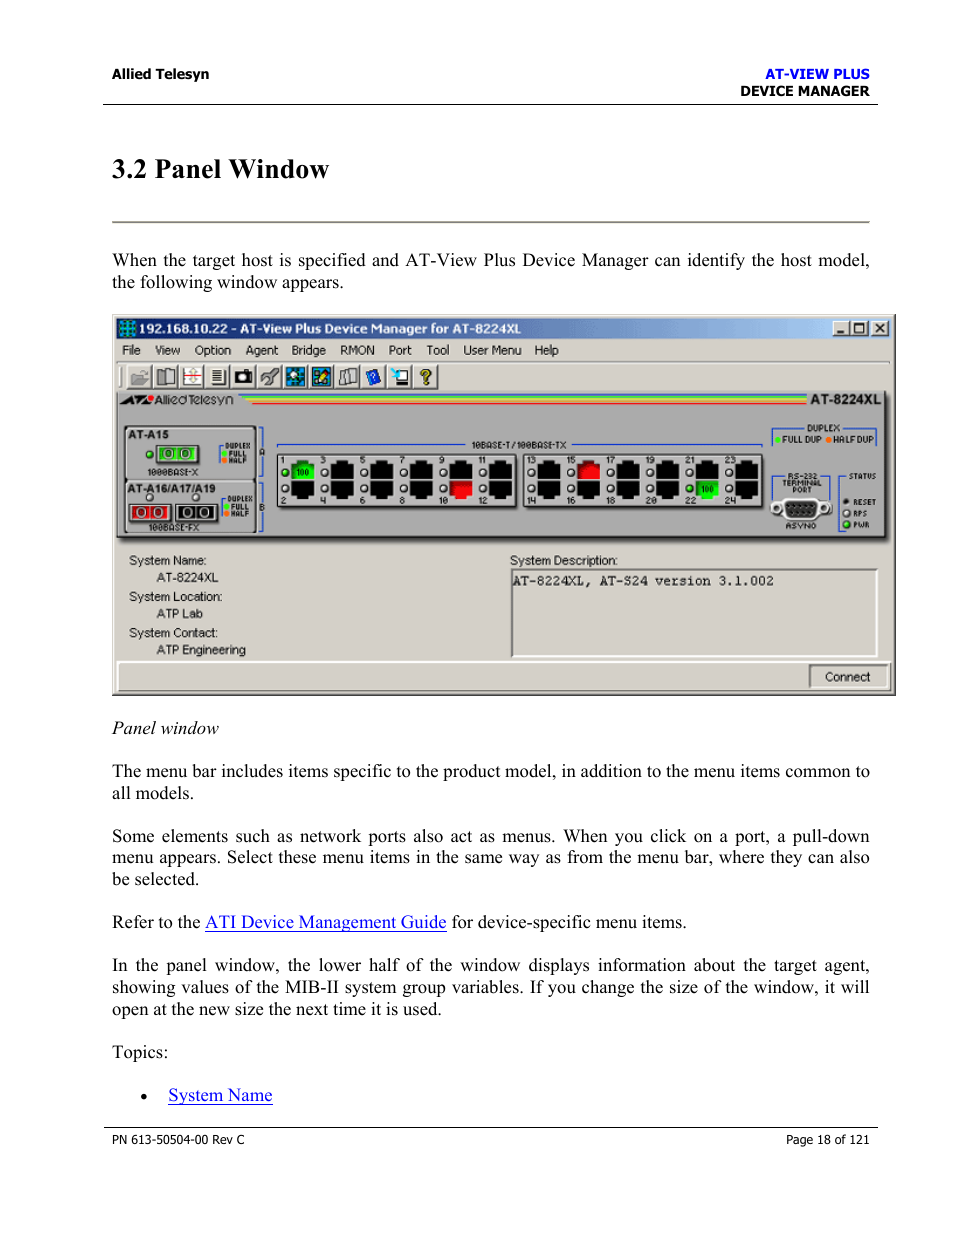Click the RPS status LED
Image resolution: width=954 pixels, height=1235 pixels.
point(846,513)
